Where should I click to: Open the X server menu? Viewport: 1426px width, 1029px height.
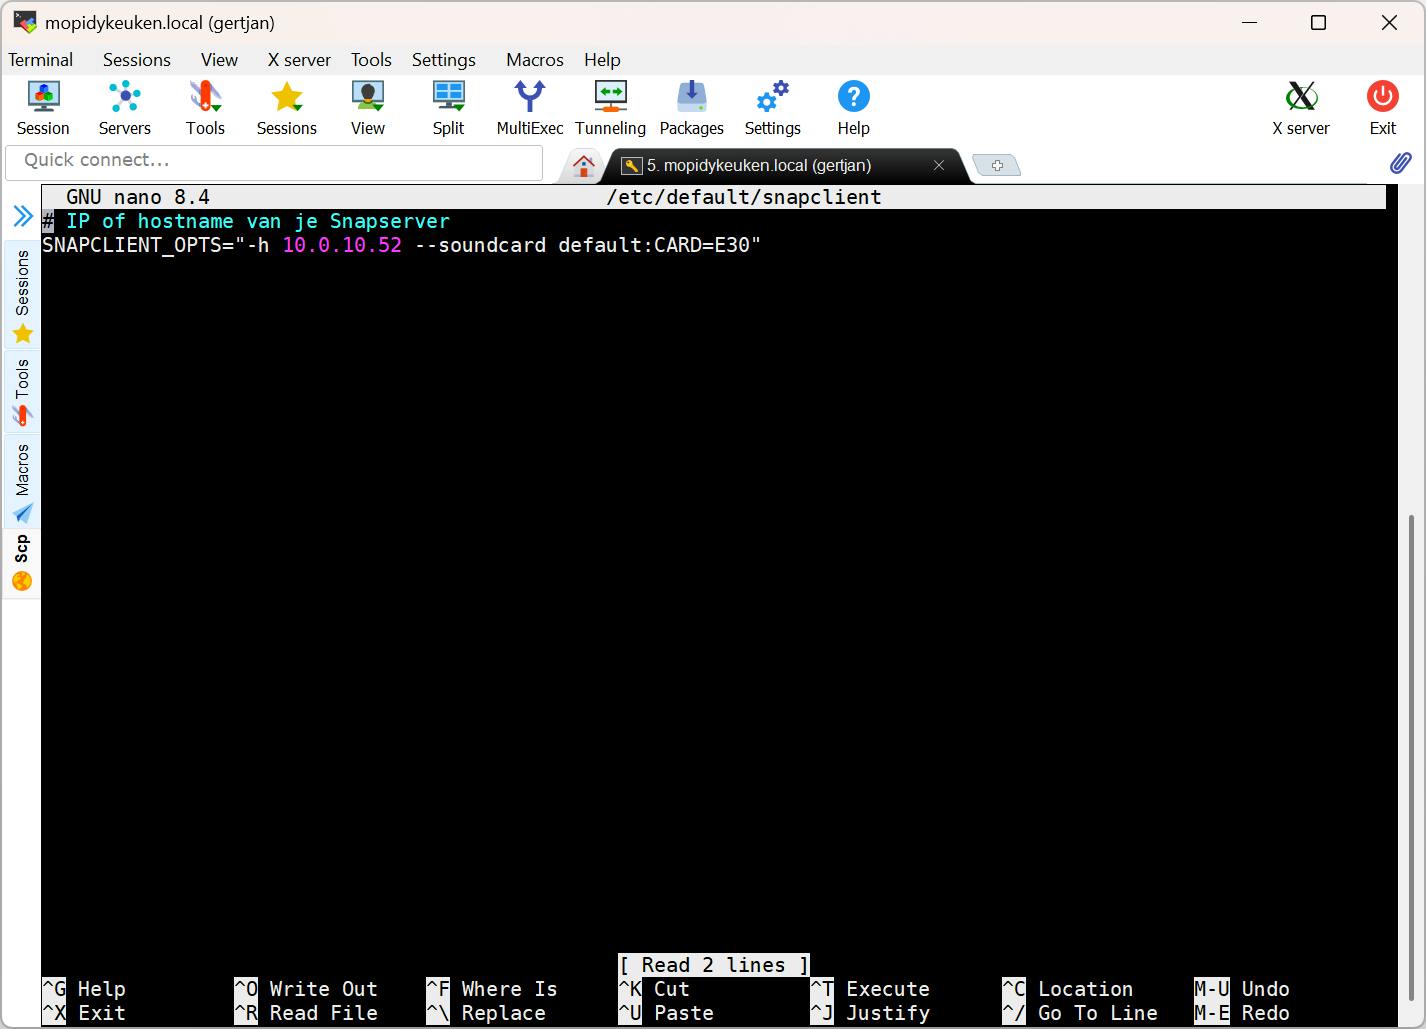coord(299,60)
